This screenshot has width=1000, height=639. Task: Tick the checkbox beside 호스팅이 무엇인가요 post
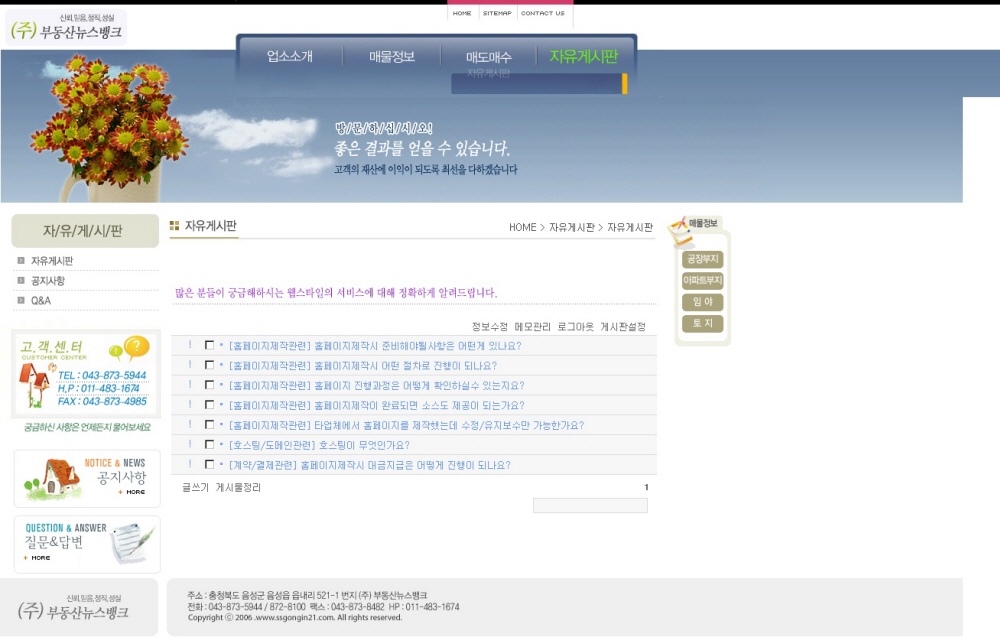tap(209, 445)
